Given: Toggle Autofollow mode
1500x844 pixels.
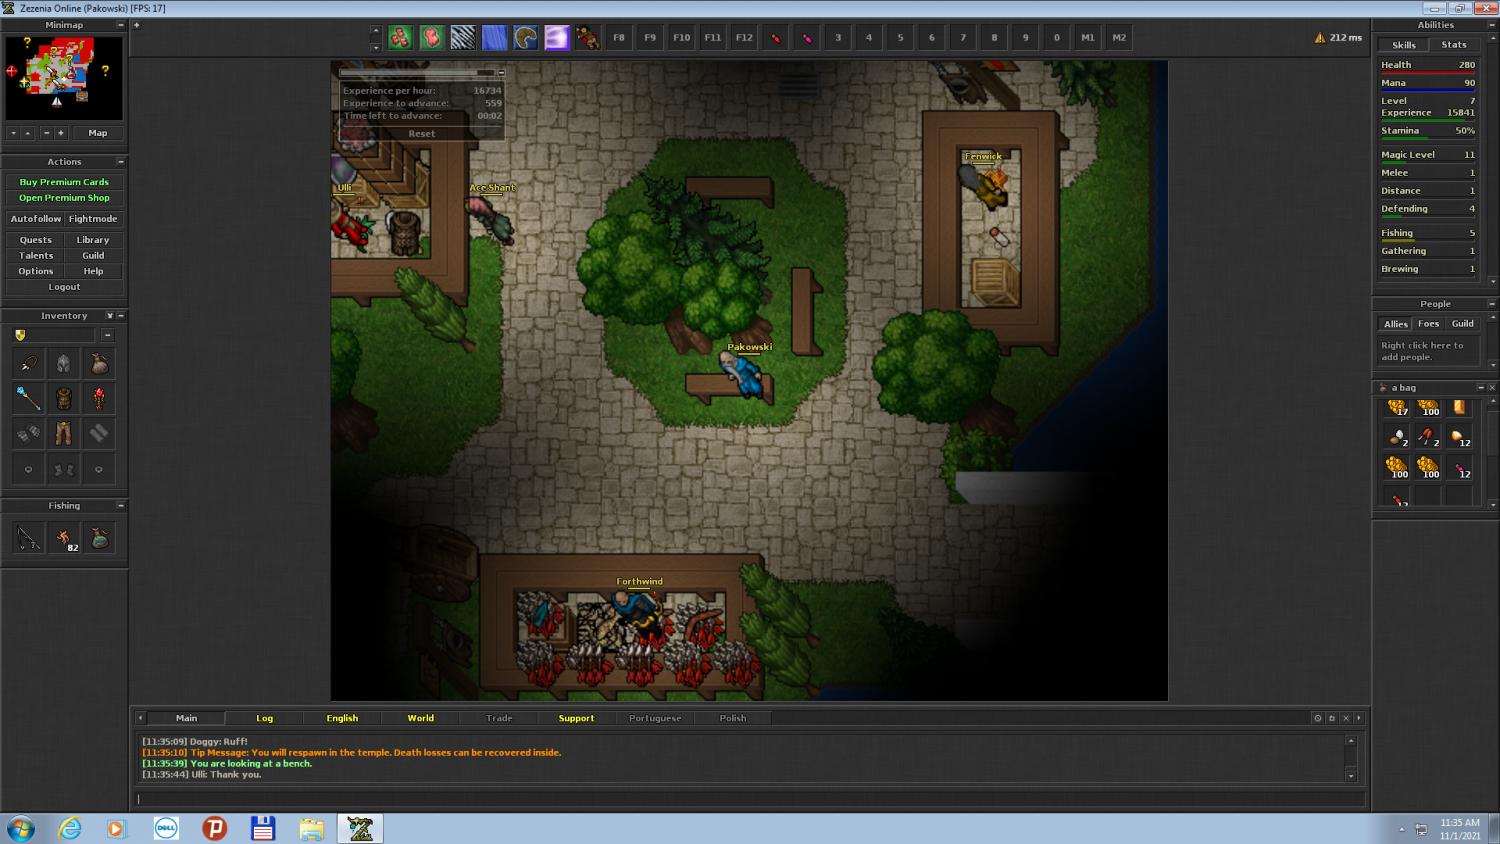Looking at the screenshot, I should pyautogui.click(x=36, y=219).
